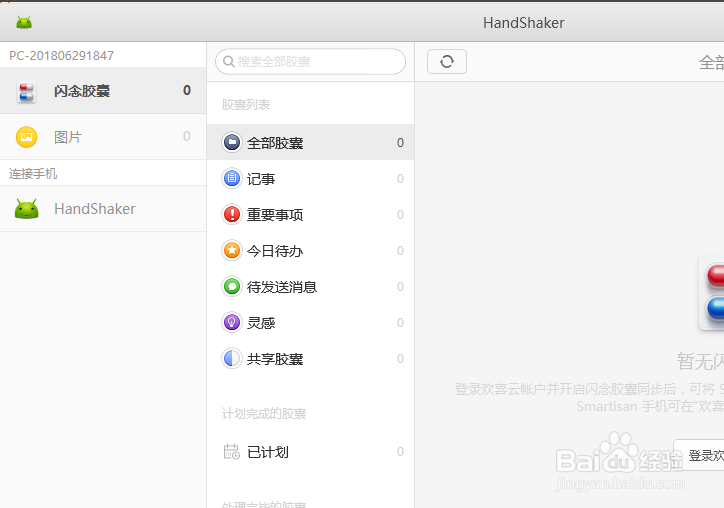Click the Android logo in title bar
The height and width of the screenshot is (508, 724).
pos(24,22)
